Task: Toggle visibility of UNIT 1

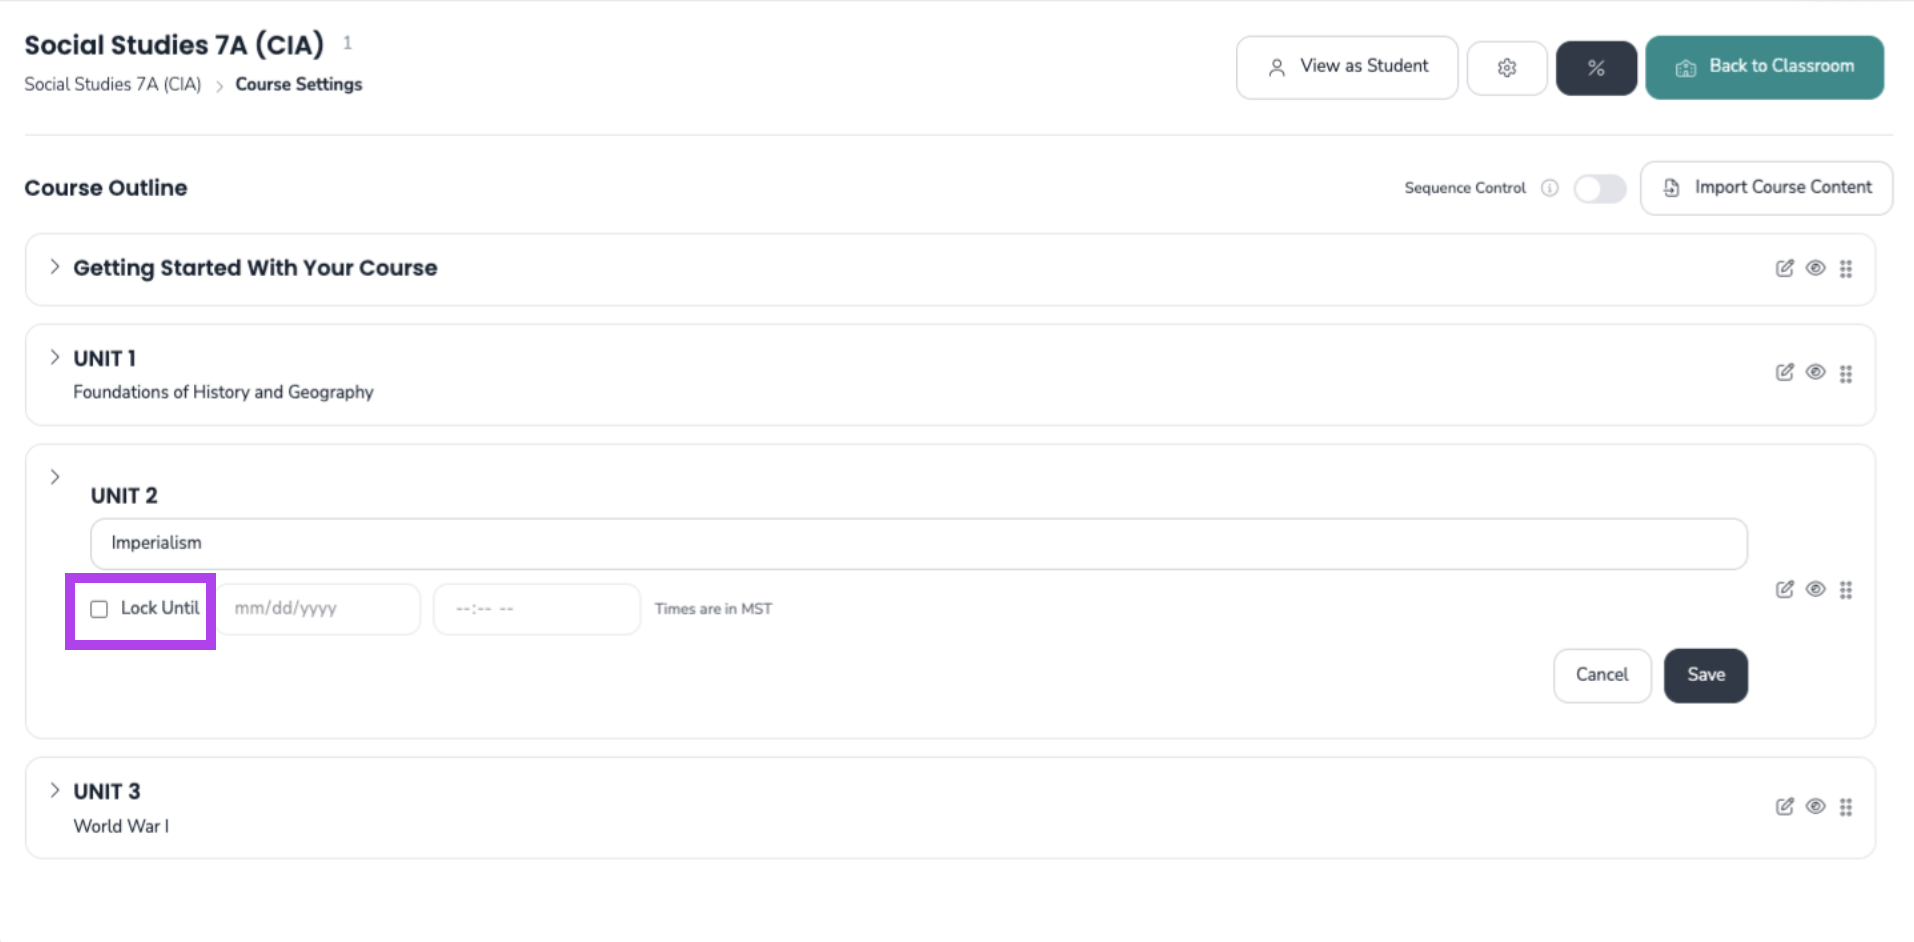Action: click(x=1815, y=372)
